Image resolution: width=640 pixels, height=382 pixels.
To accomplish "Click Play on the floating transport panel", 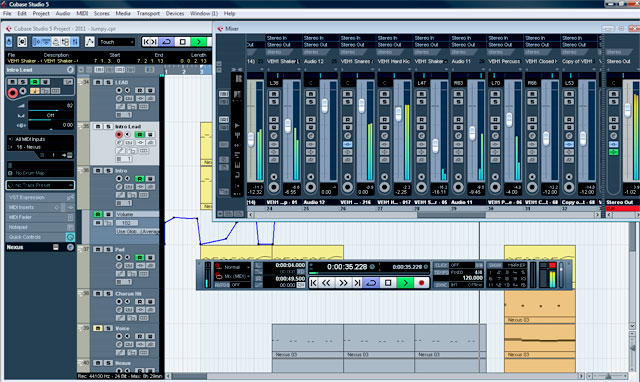I will [x=404, y=282].
